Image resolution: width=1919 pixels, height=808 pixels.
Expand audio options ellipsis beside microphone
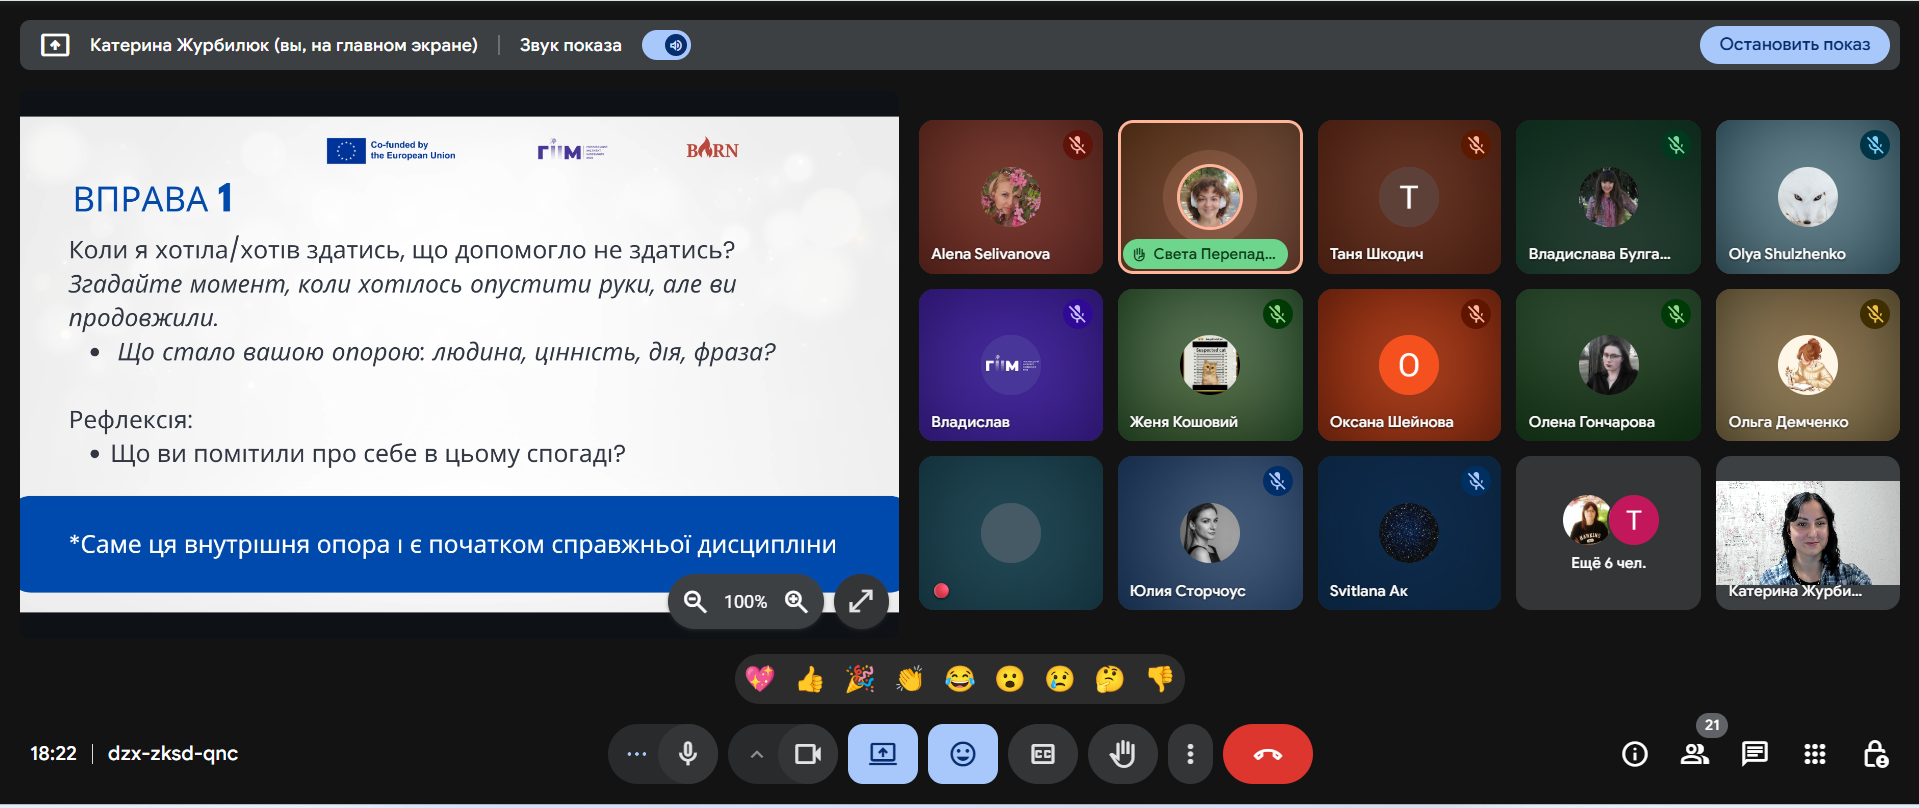(636, 754)
